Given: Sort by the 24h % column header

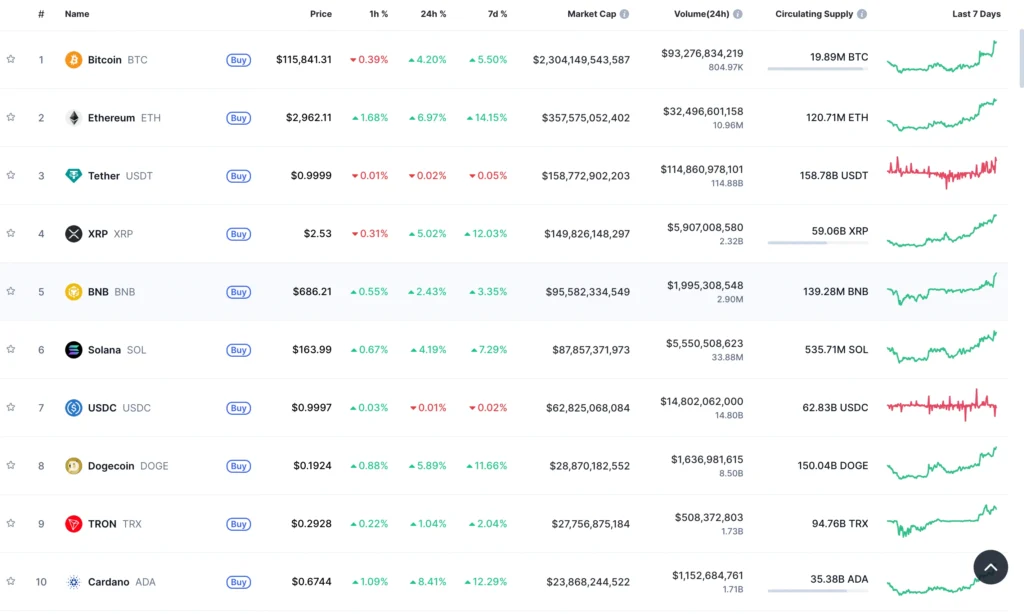Looking at the screenshot, I should point(433,14).
